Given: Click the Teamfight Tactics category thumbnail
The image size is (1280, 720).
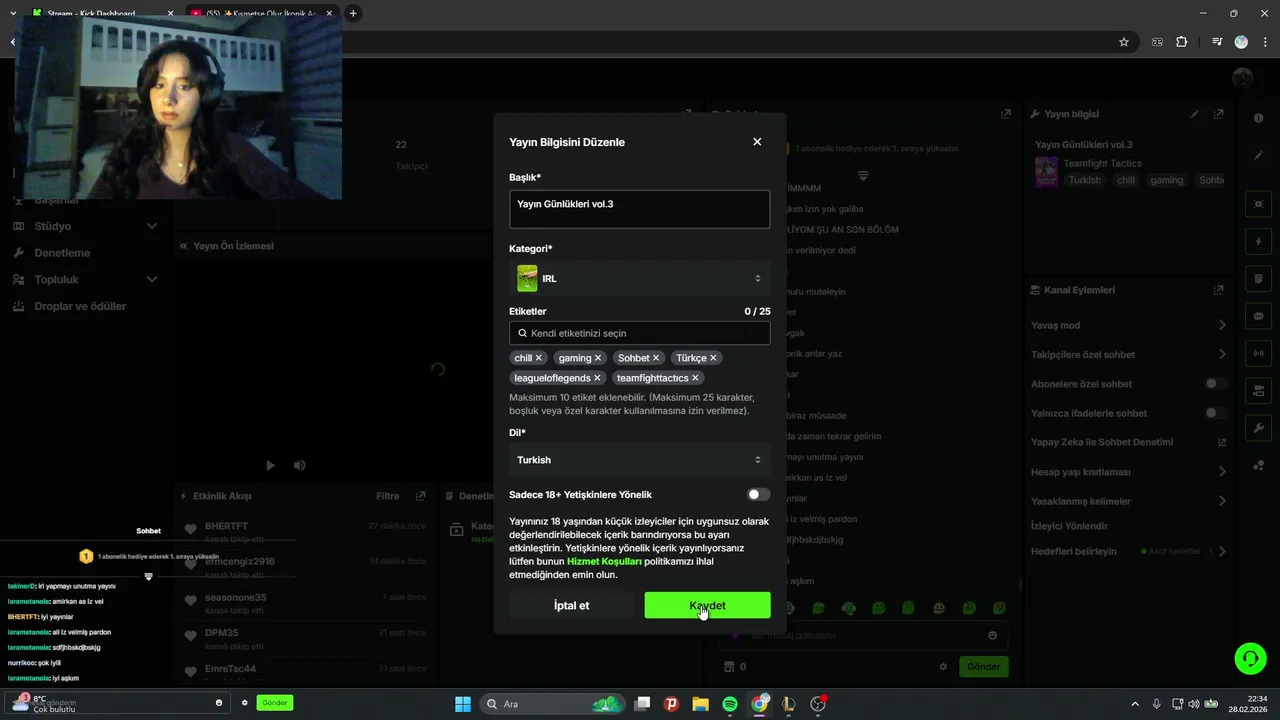Looking at the screenshot, I should pos(1046,171).
